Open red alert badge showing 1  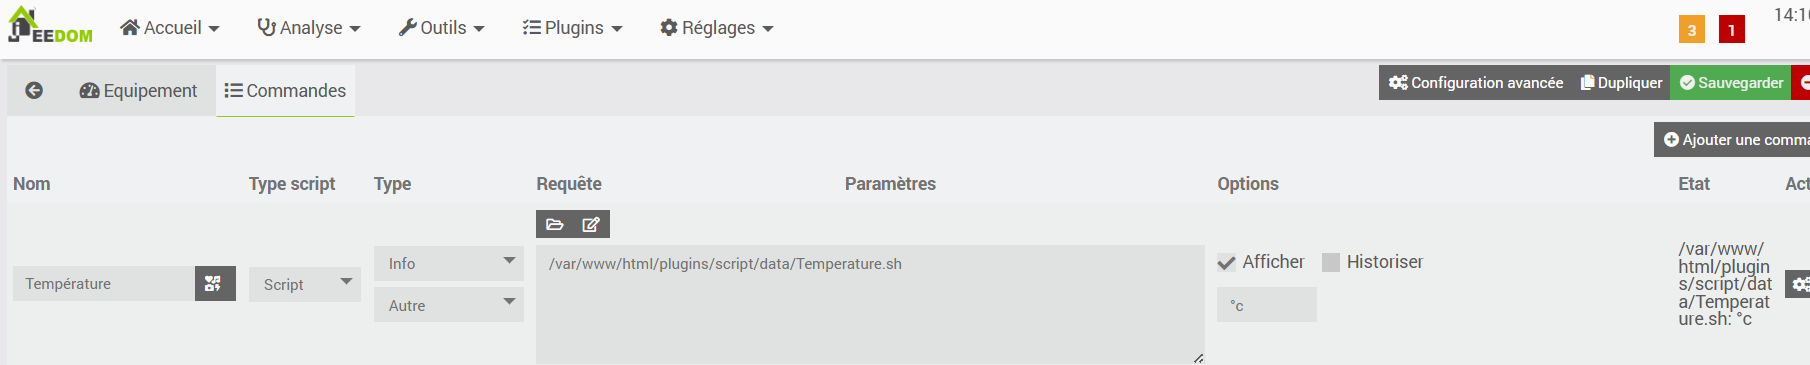pyautogui.click(x=1732, y=29)
